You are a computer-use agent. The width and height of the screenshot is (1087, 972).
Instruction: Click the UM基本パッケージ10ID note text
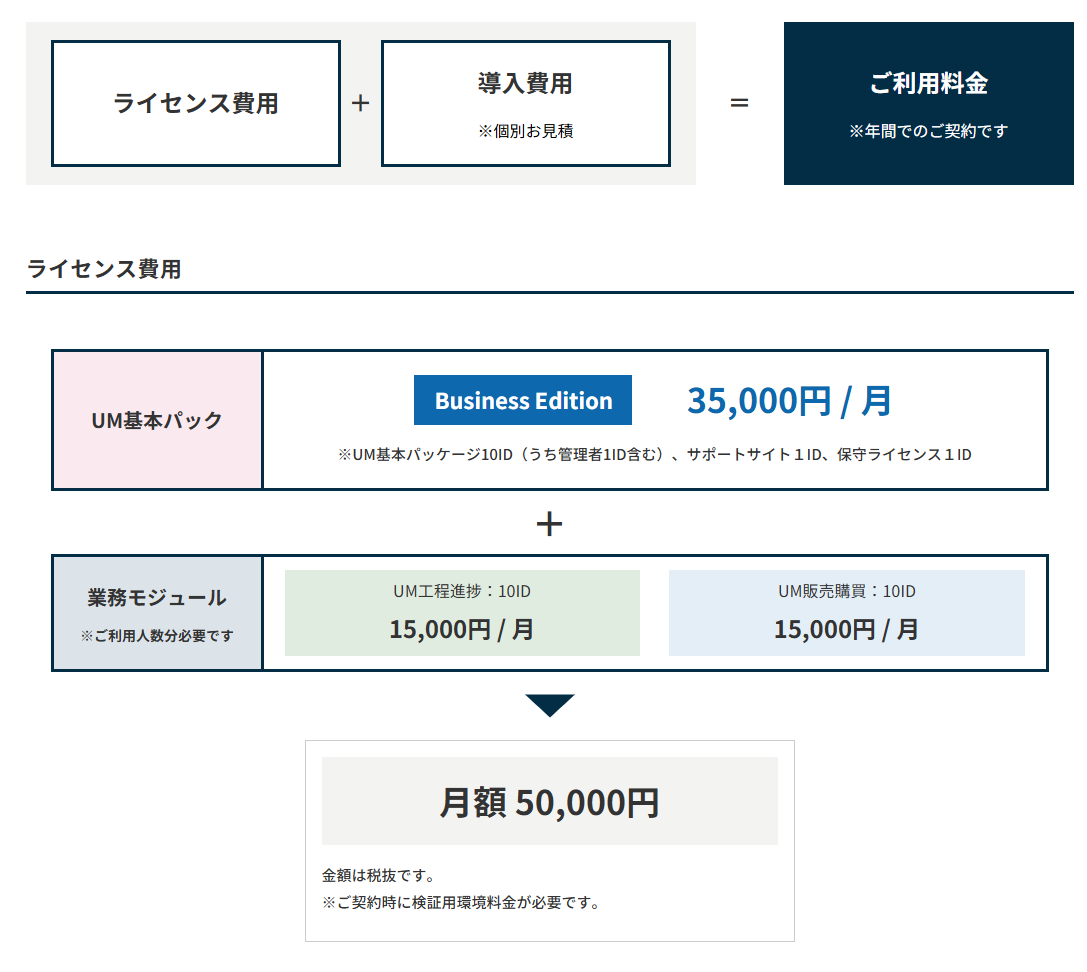(655, 455)
